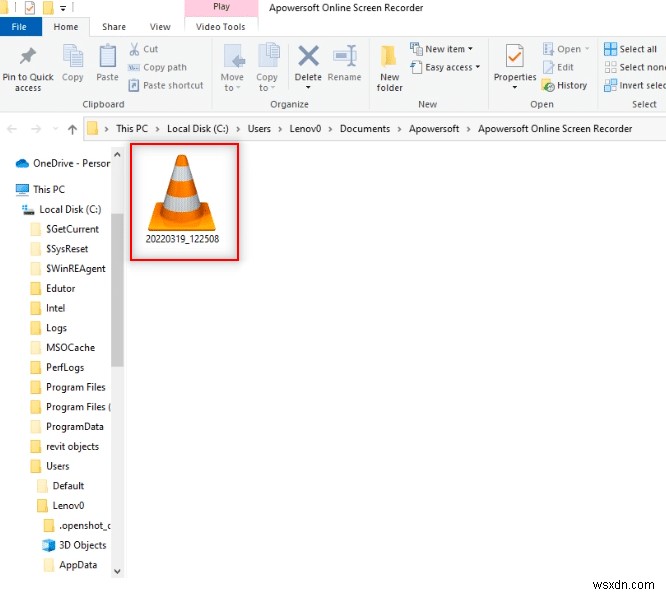Open the Move to menu
This screenshot has height=595, width=666.
[232, 68]
